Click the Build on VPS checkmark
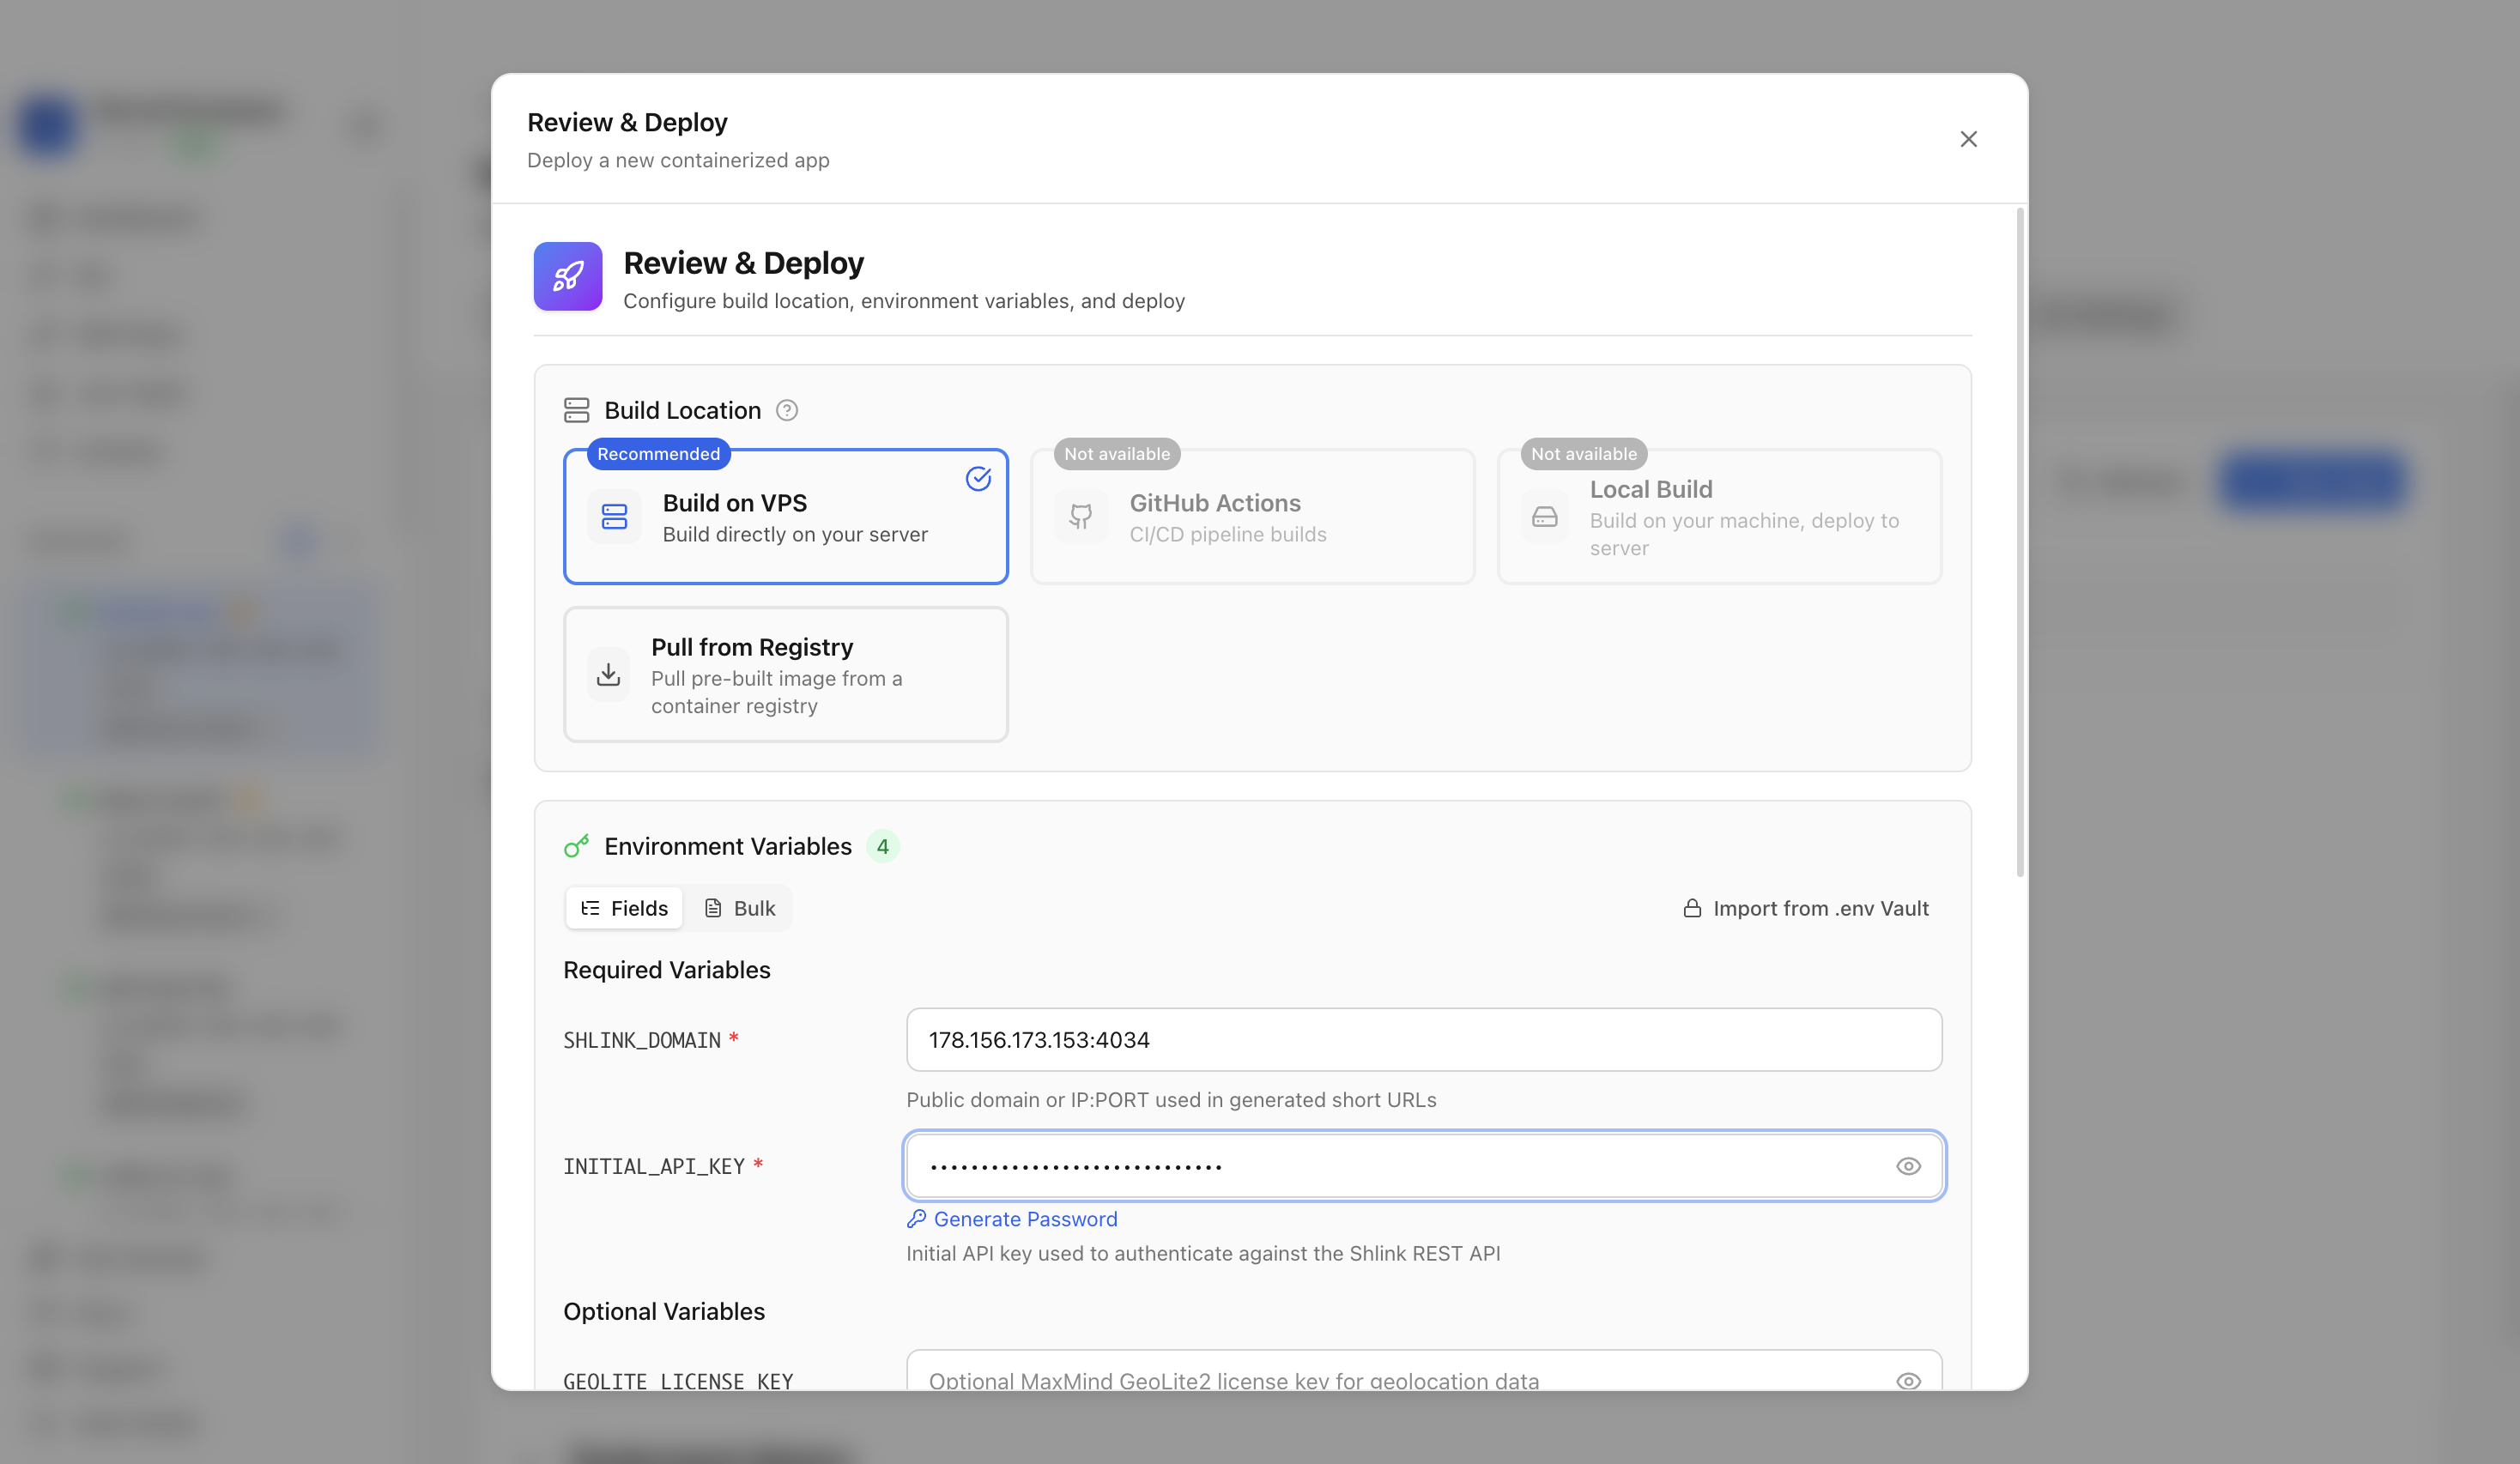This screenshot has width=2520, height=1464. [978, 479]
